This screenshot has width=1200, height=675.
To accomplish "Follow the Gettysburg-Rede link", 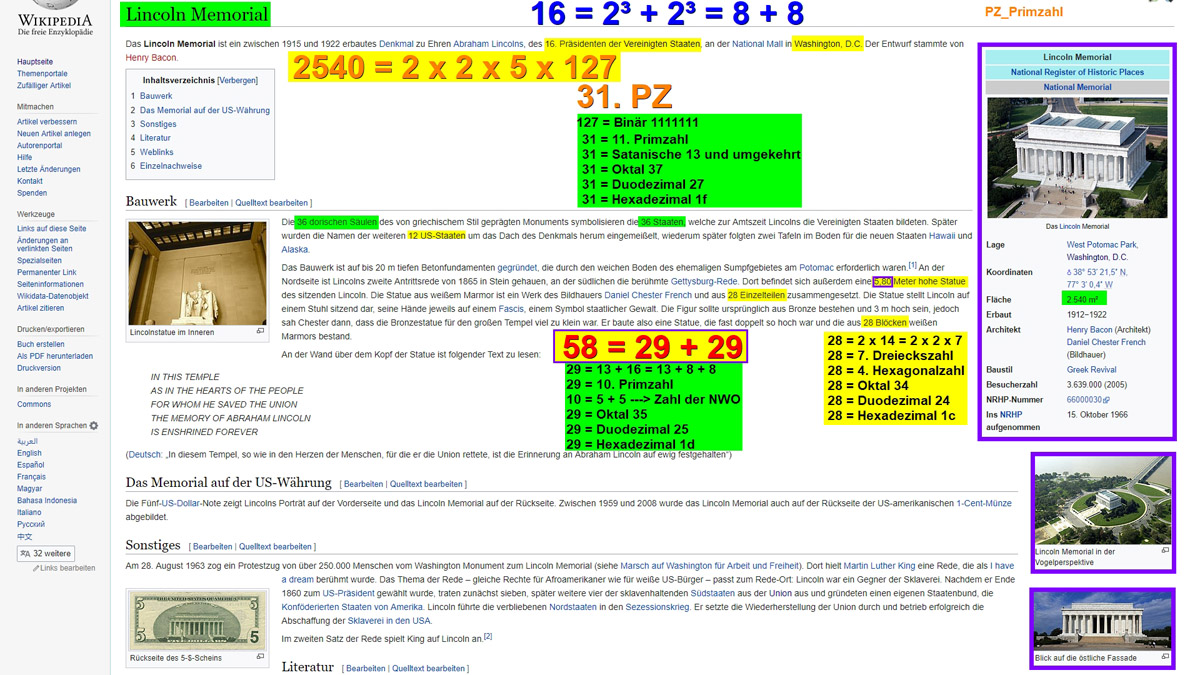I will (x=704, y=282).
